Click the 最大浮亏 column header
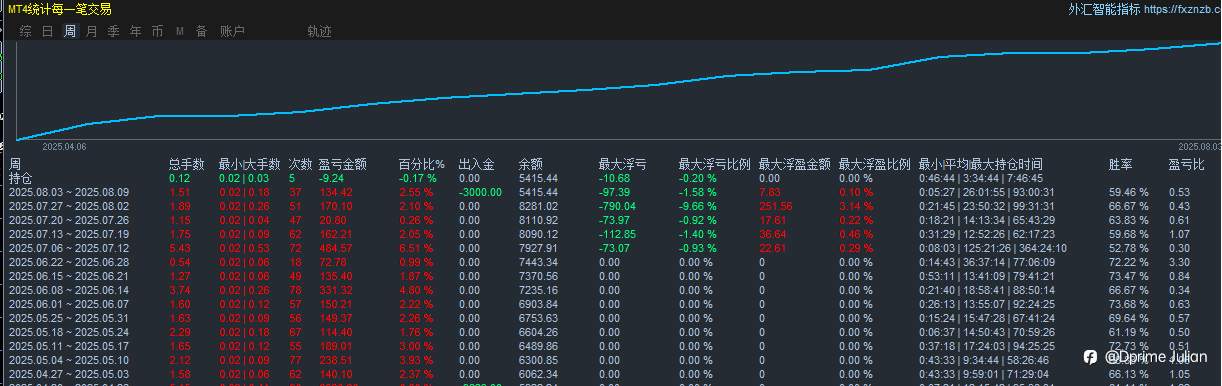 click(x=622, y=164)
